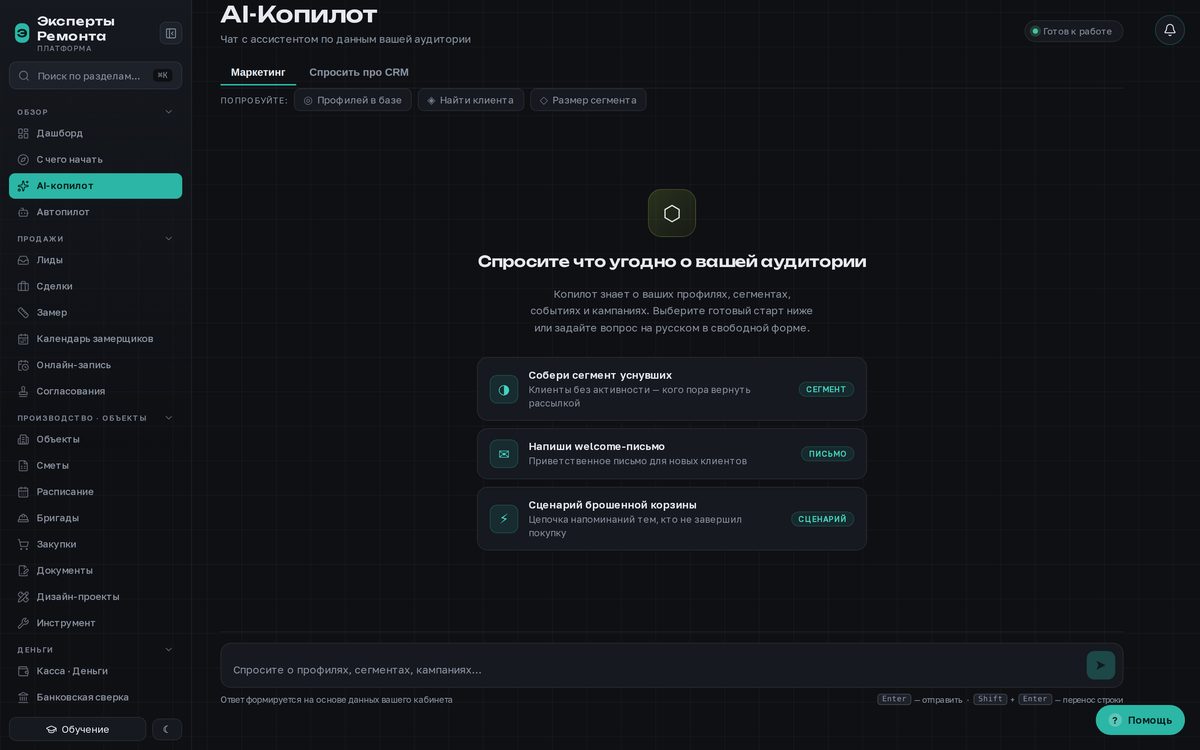
Task: Click the lightning icon on брошенной корзины card
Action: [x=504, y=519]
